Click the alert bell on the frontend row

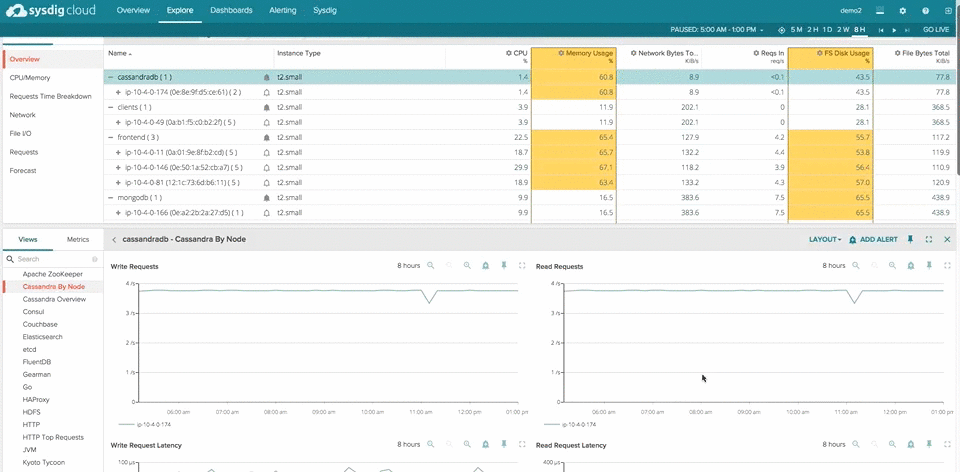266,138
